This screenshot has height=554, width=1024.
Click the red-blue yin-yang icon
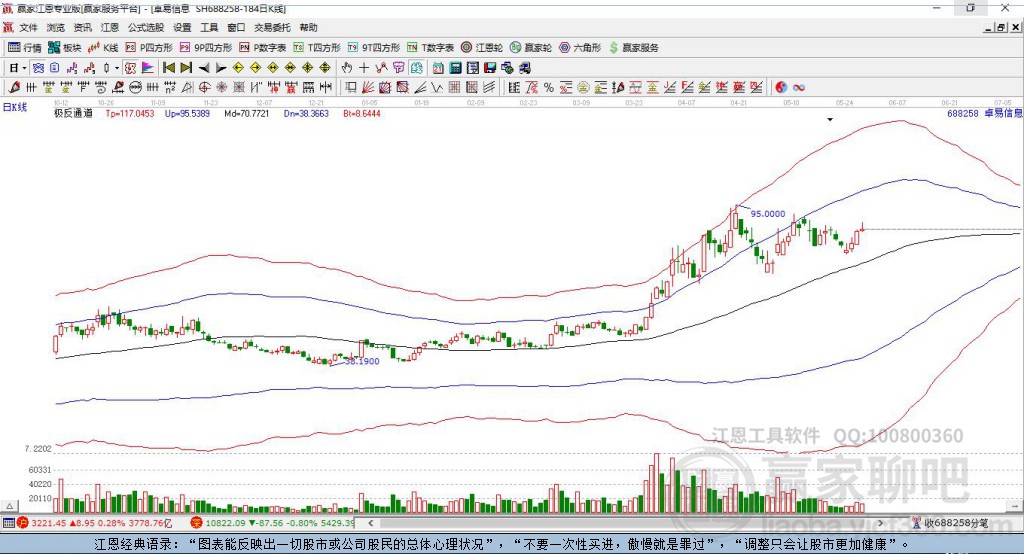pos(781,88)
